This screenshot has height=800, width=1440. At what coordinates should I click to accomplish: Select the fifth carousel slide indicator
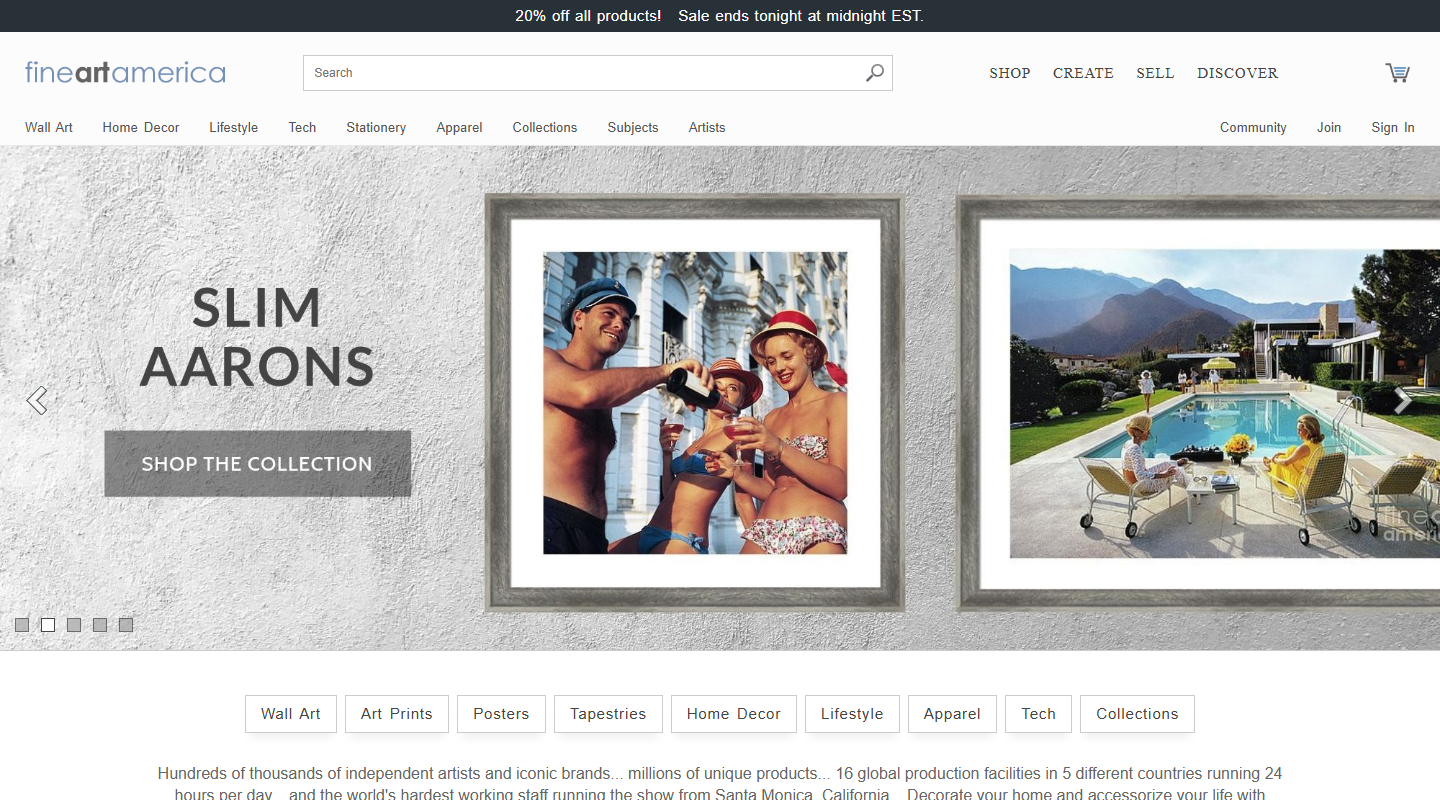pos(126,625)
